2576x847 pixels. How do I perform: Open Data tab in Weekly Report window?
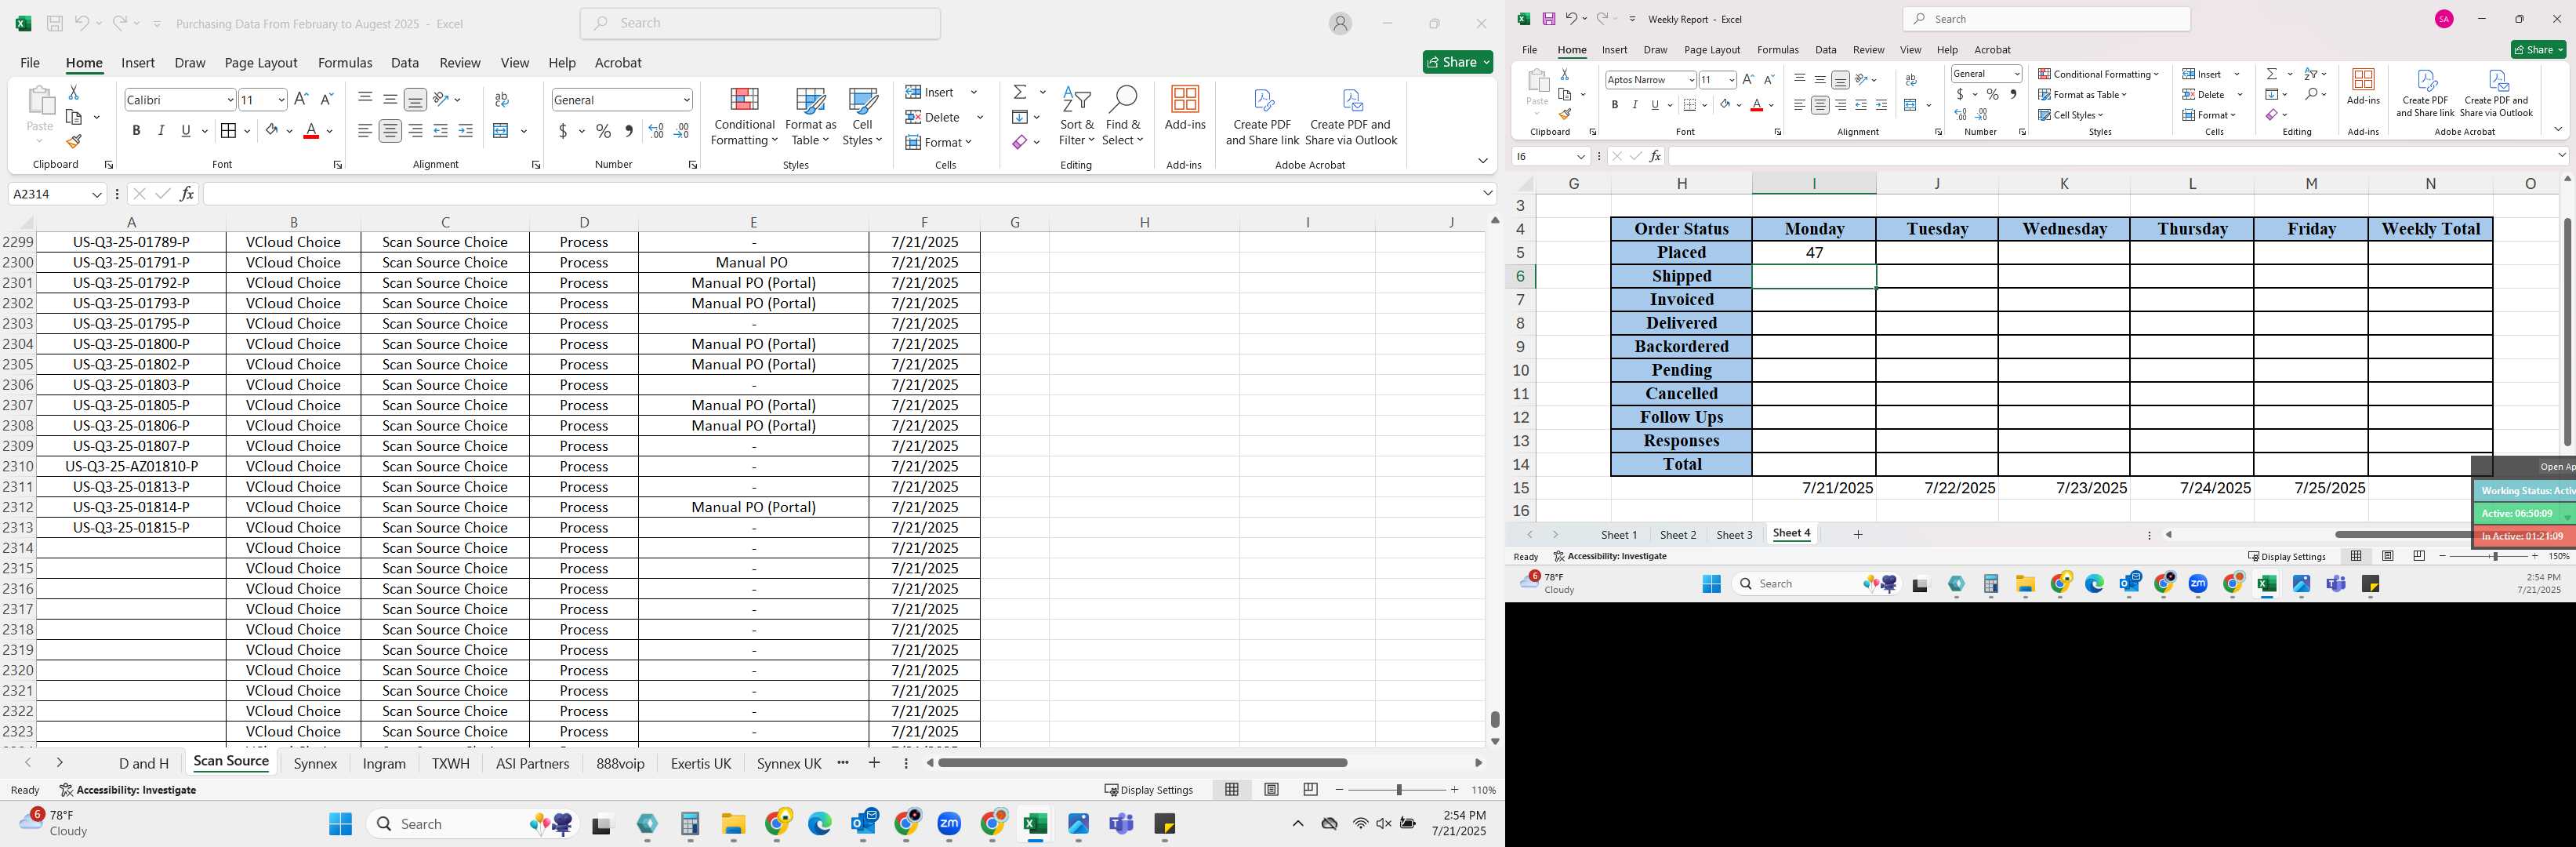(1826, 50)
